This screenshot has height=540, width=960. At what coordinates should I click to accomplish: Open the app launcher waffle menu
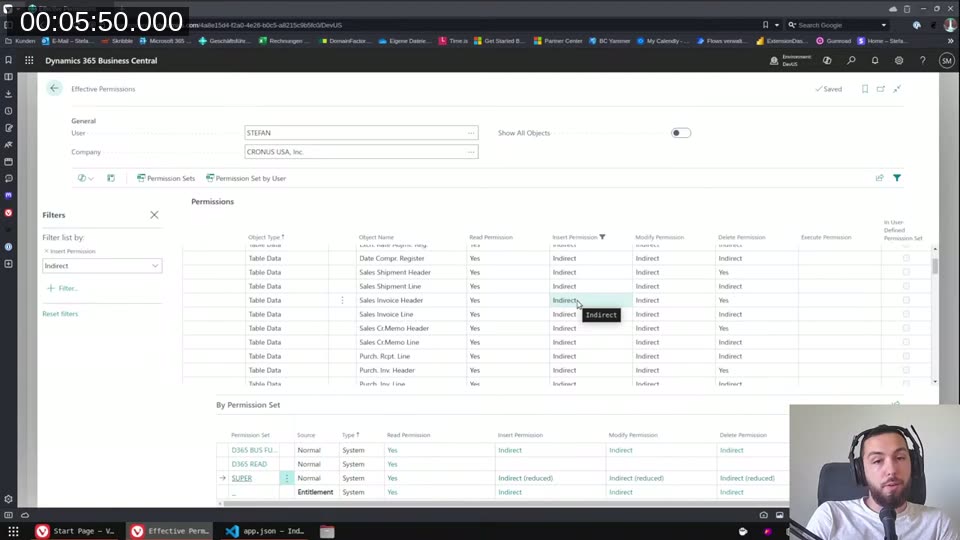click(29, 61)
